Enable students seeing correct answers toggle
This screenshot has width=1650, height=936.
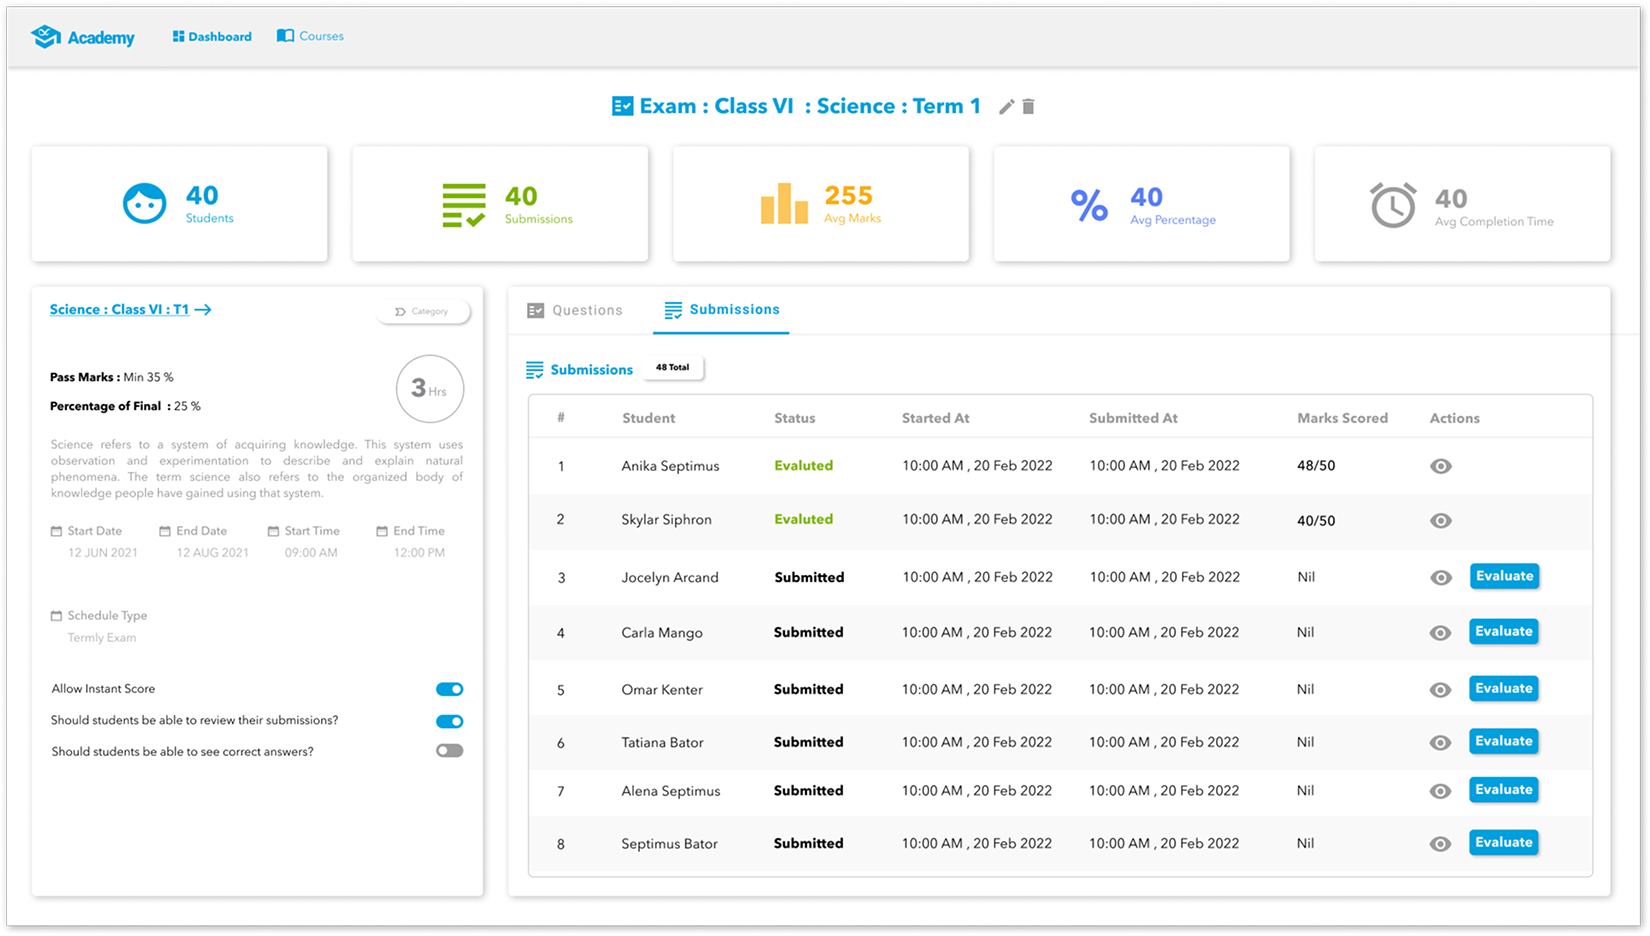[x=449, y=751]
